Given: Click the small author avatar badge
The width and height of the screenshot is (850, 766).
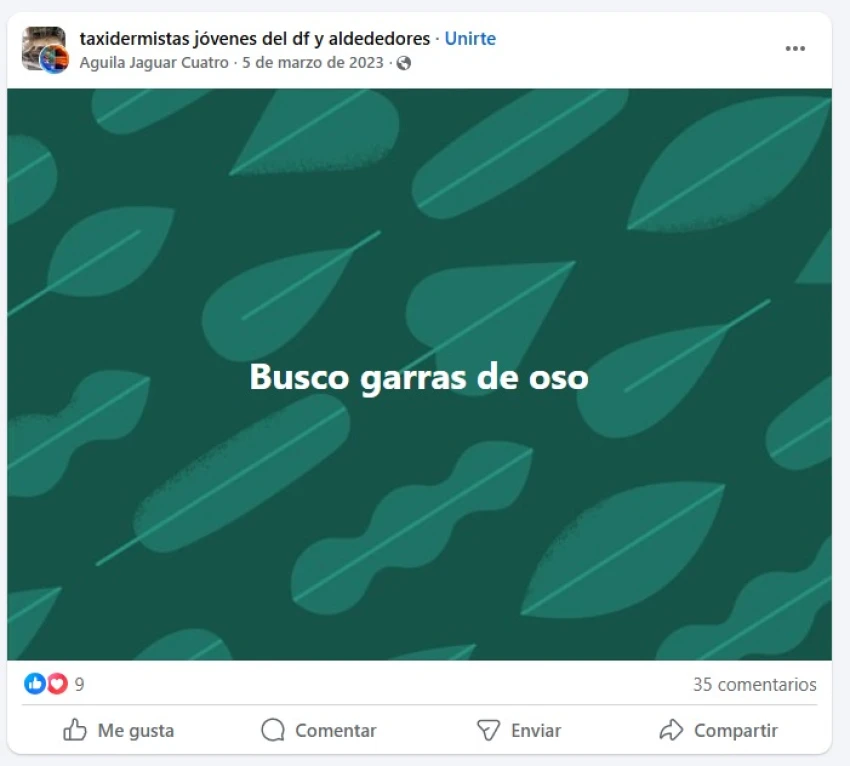Looking at the screenshot, I should (54, 59).
